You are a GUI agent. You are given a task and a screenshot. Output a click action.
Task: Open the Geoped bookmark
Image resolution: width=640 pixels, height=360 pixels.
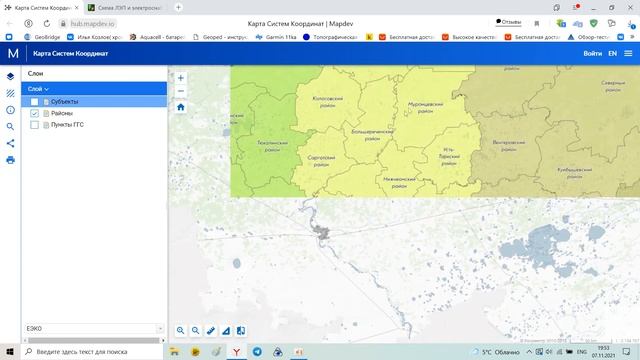click(221, 37)
